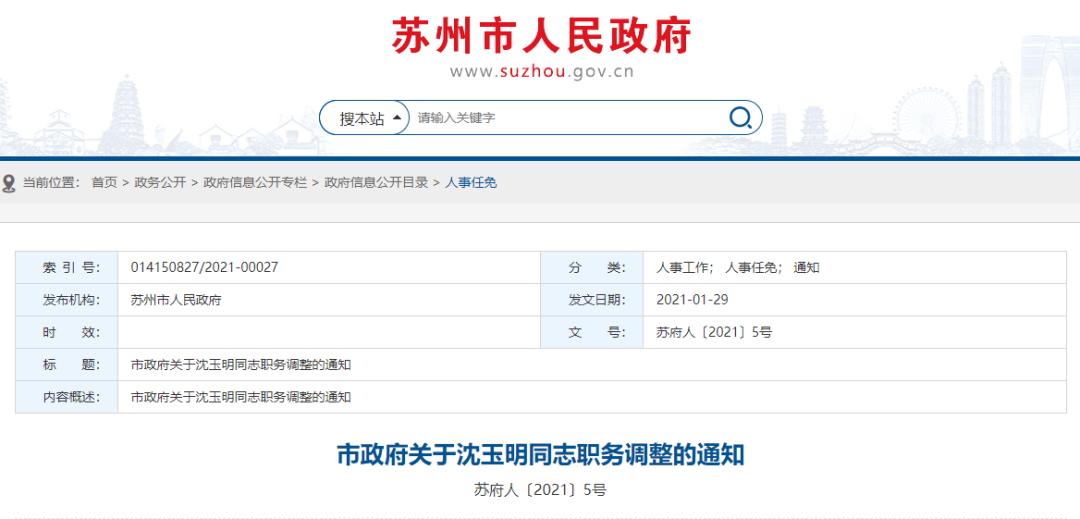Click the blue article heading 市政府关于沈玉明同志职务调整的通知

[x=541, y=455]
